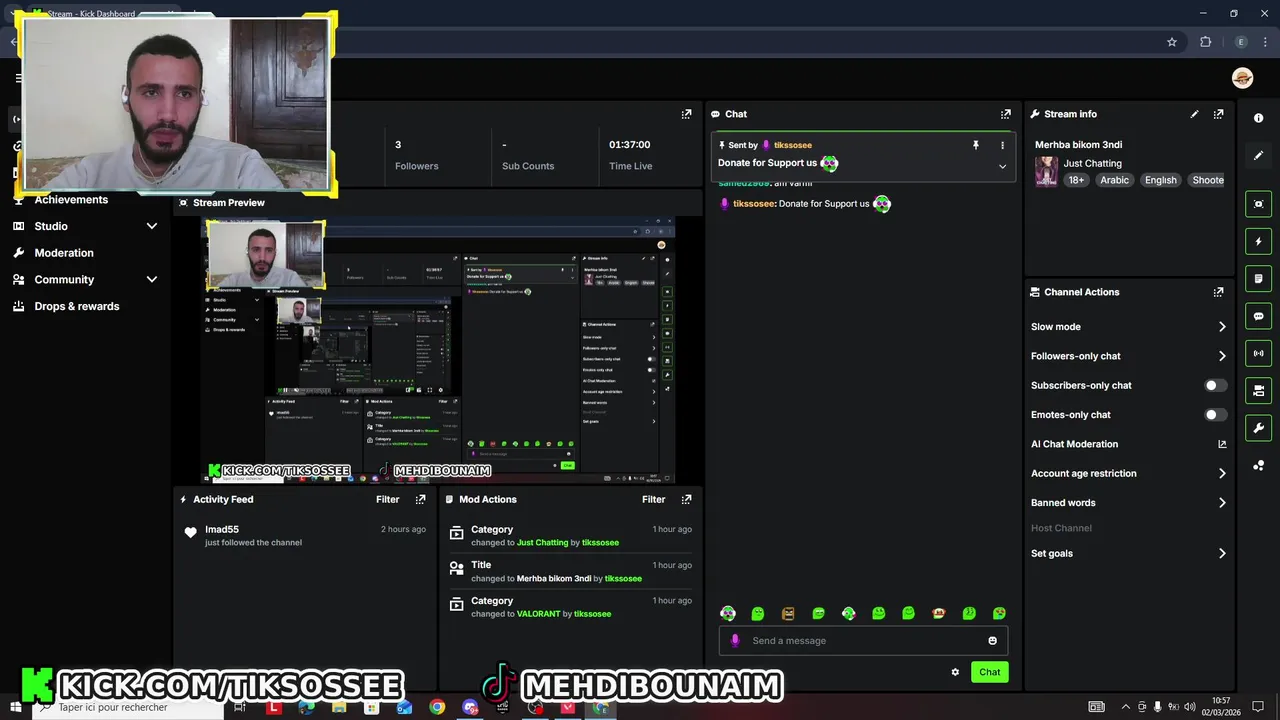
Task: Click the green Chat send button
Action: point(989,672)
